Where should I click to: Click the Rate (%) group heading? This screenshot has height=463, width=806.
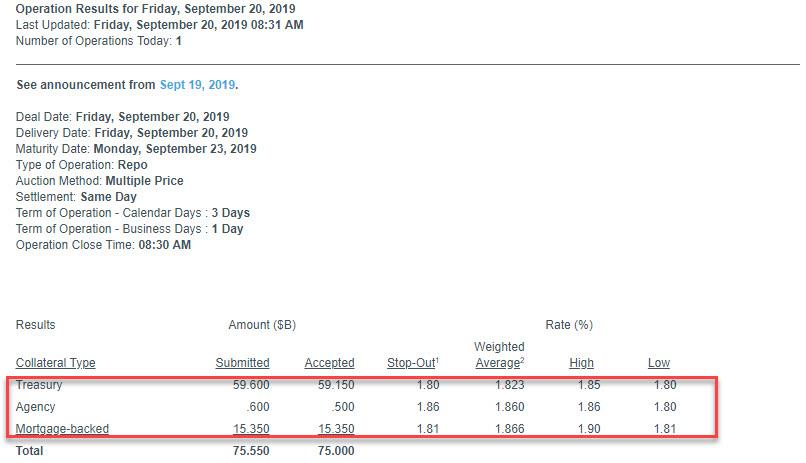coord(569,325)
